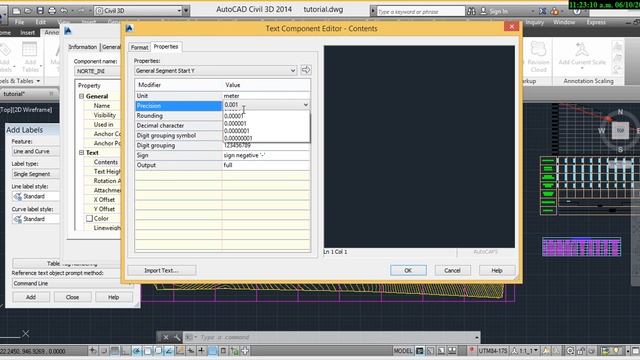Click the binoculars search icon in title bar
The image size is (640, 360).
[x=471, y=11]
